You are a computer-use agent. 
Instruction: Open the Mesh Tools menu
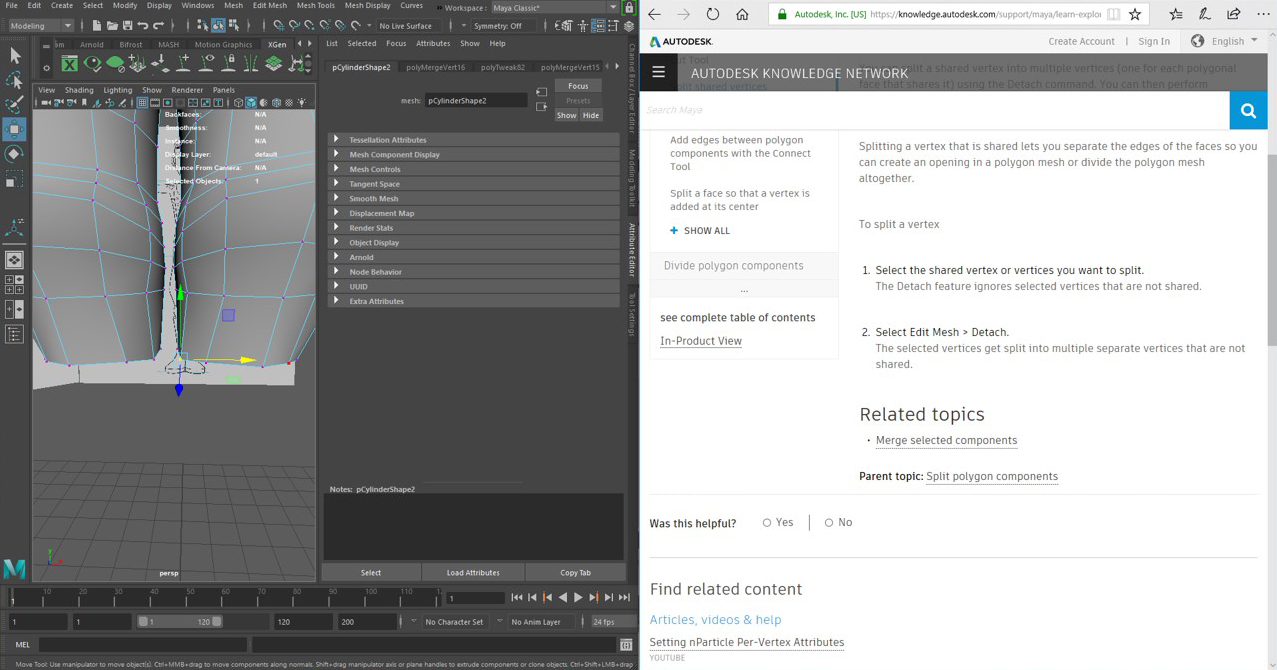click(315, 6)
